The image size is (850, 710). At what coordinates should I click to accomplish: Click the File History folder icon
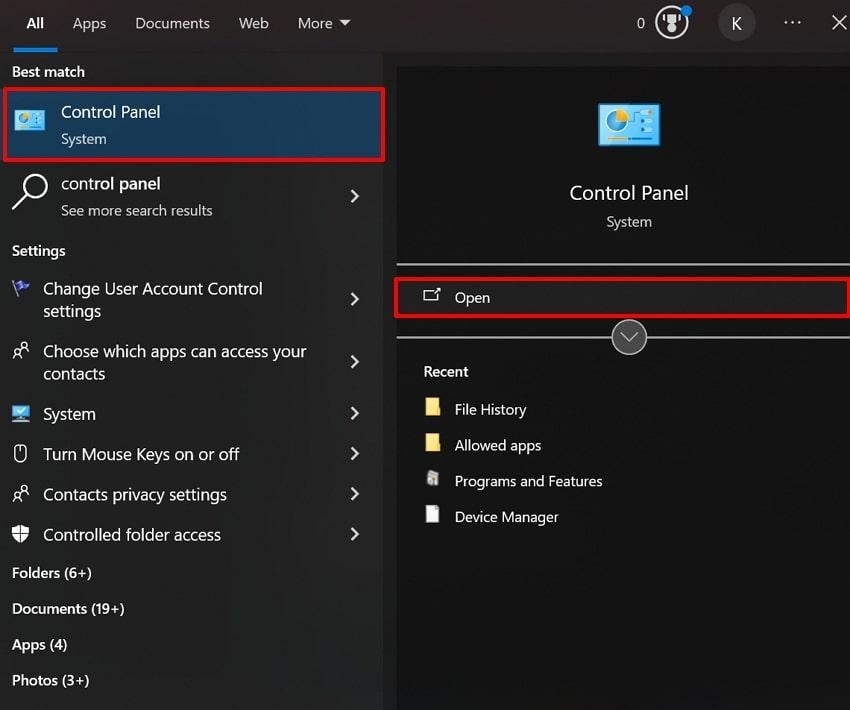click(x=433, y=408)
